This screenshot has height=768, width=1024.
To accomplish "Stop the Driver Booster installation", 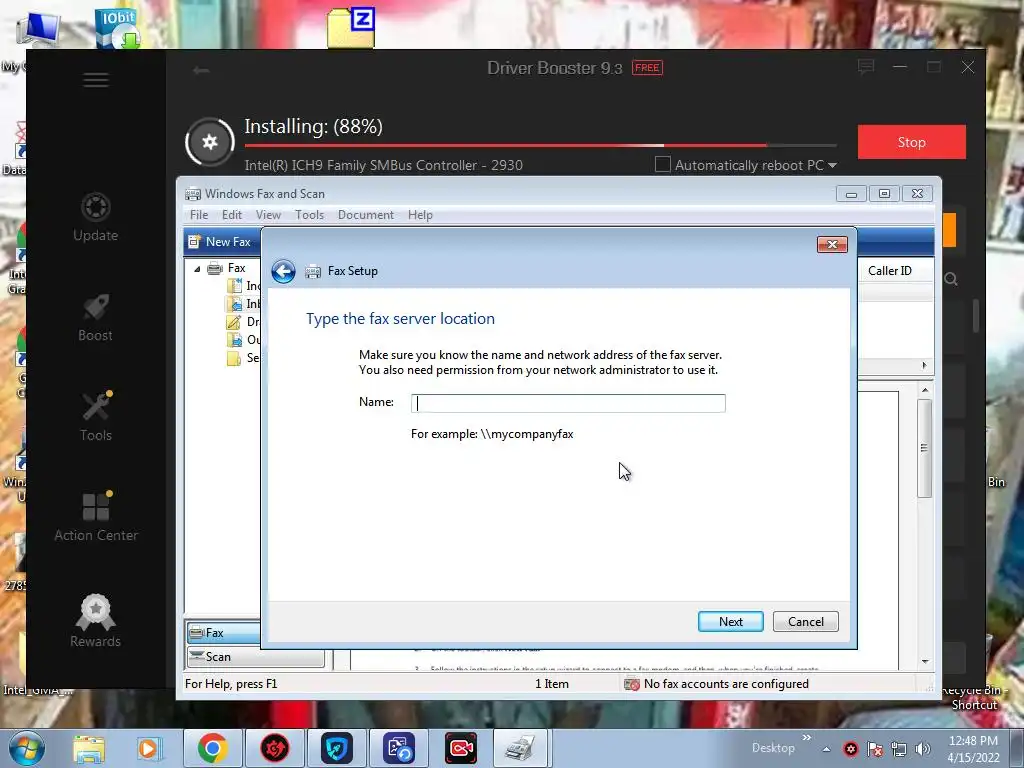I will [912, 142].
